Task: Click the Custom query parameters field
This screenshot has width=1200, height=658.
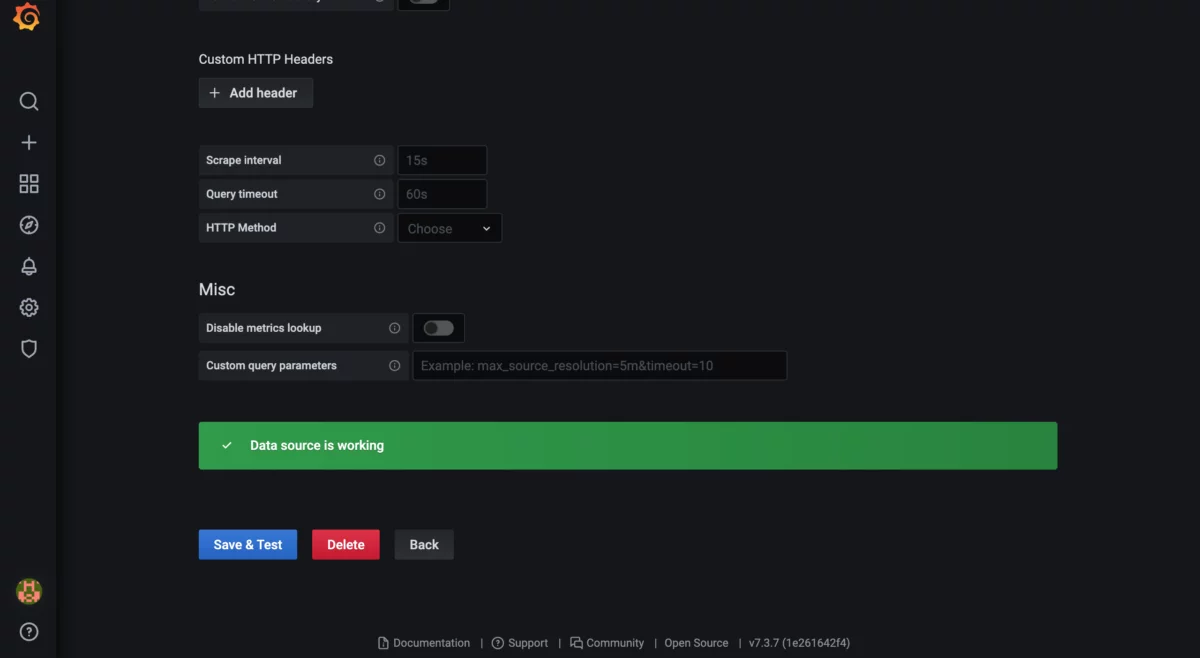Action: tap(599, 365)
